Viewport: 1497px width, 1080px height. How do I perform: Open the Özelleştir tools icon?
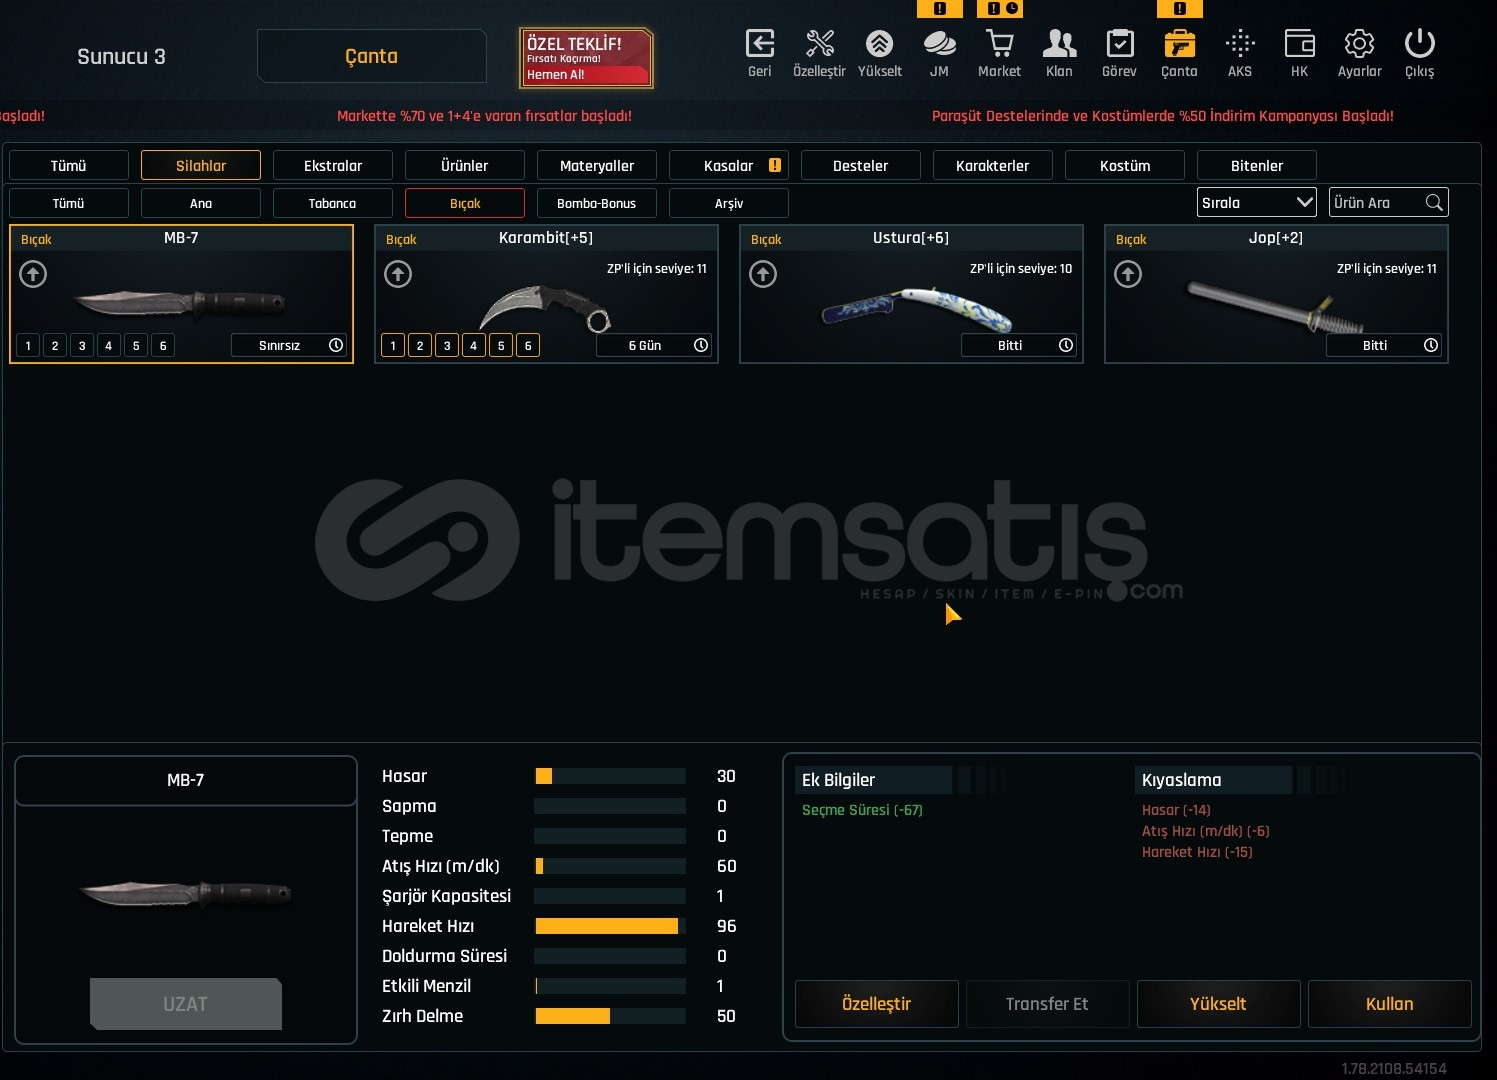click(819, 44)
